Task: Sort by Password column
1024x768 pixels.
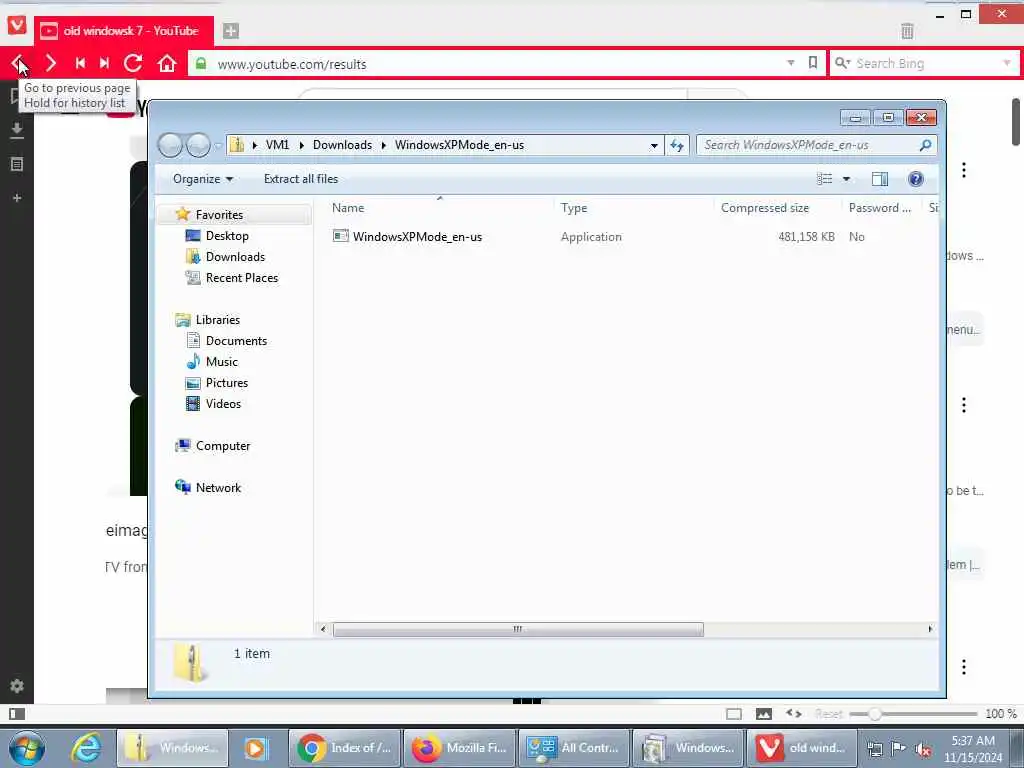Action: pos(883,208)
